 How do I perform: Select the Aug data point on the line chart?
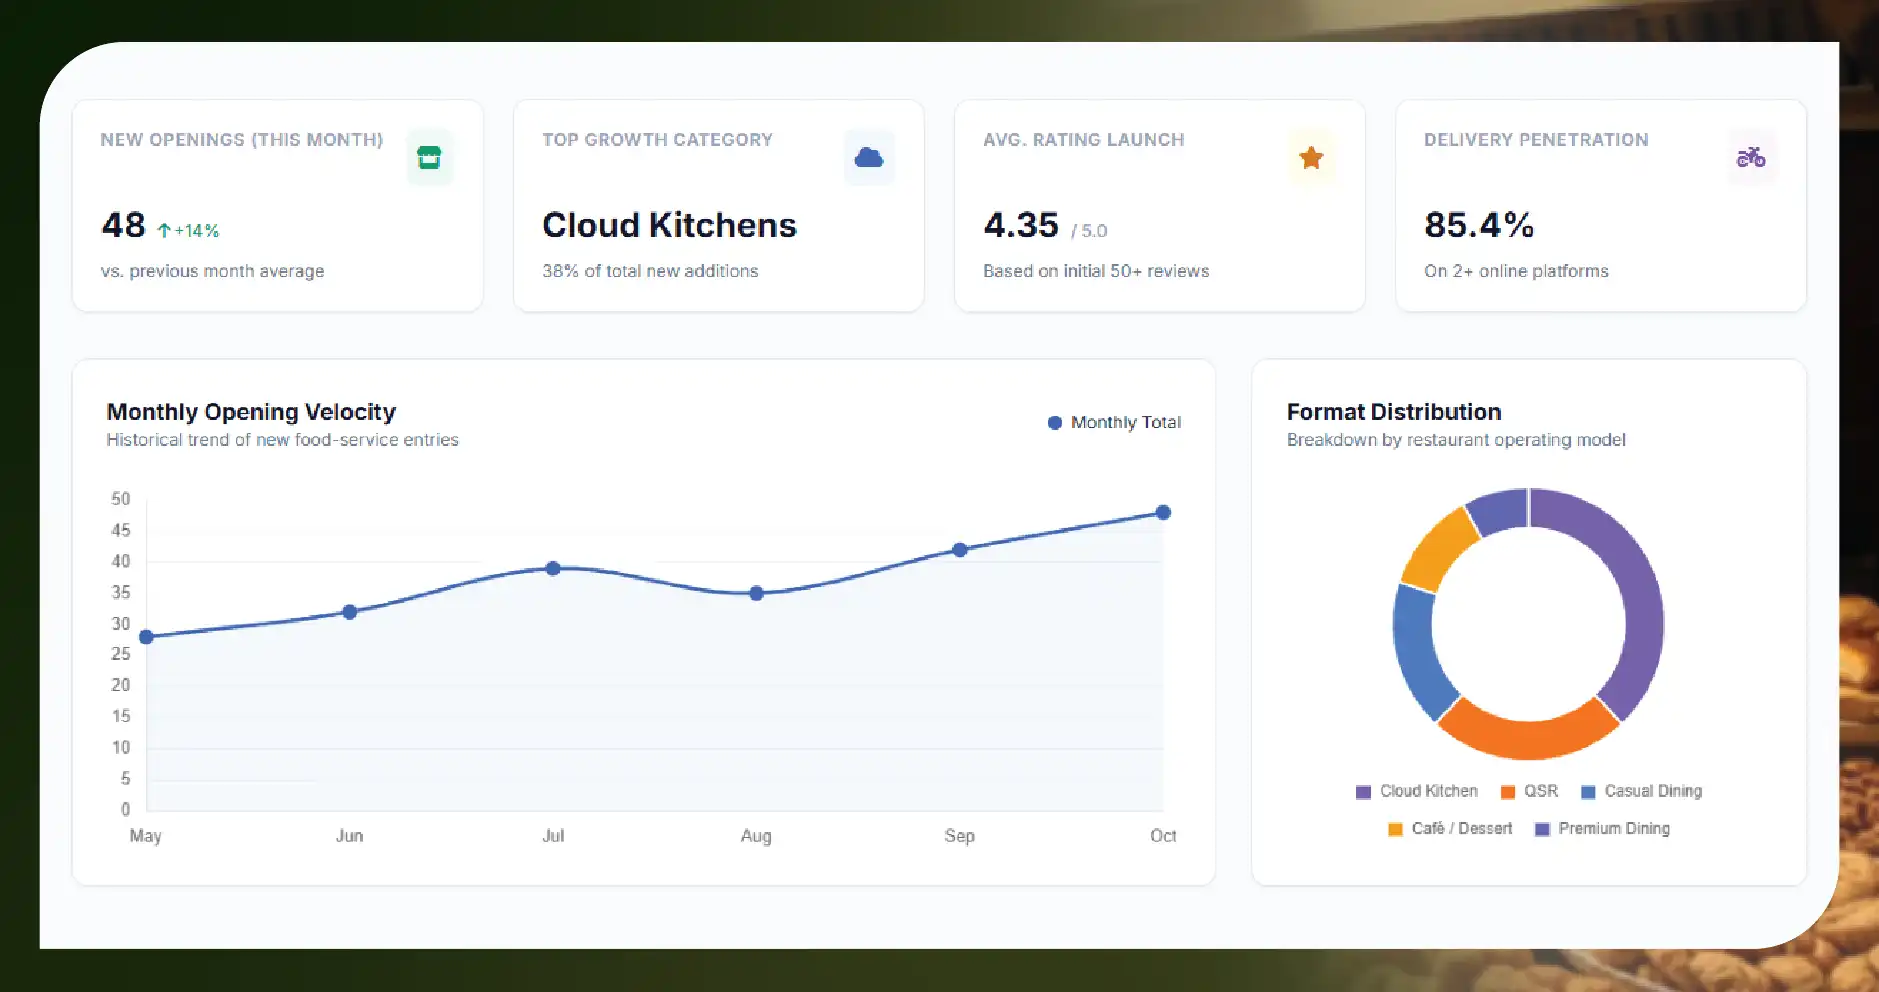(x=756, y=593)
